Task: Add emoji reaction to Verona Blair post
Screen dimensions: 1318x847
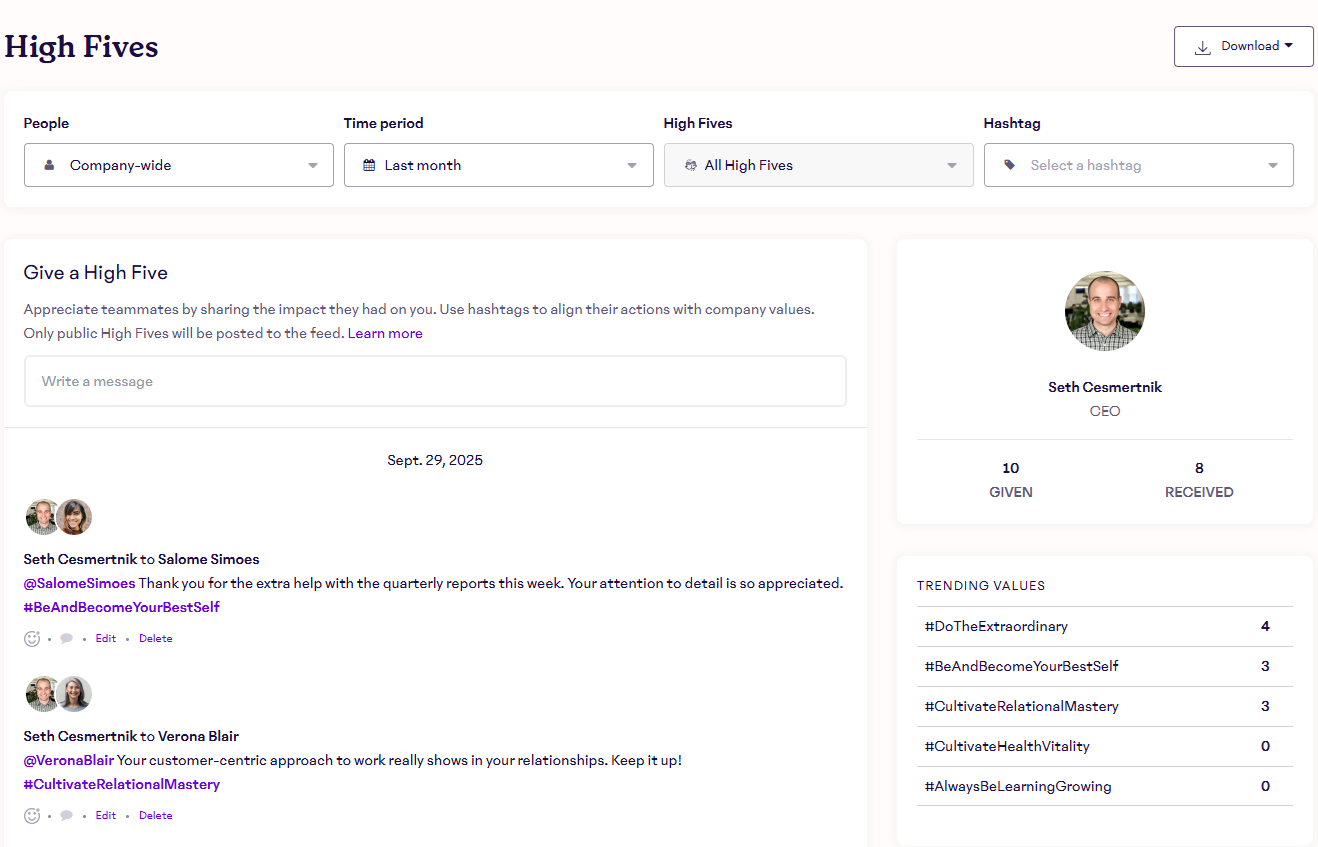Action: tap(32, 815)
